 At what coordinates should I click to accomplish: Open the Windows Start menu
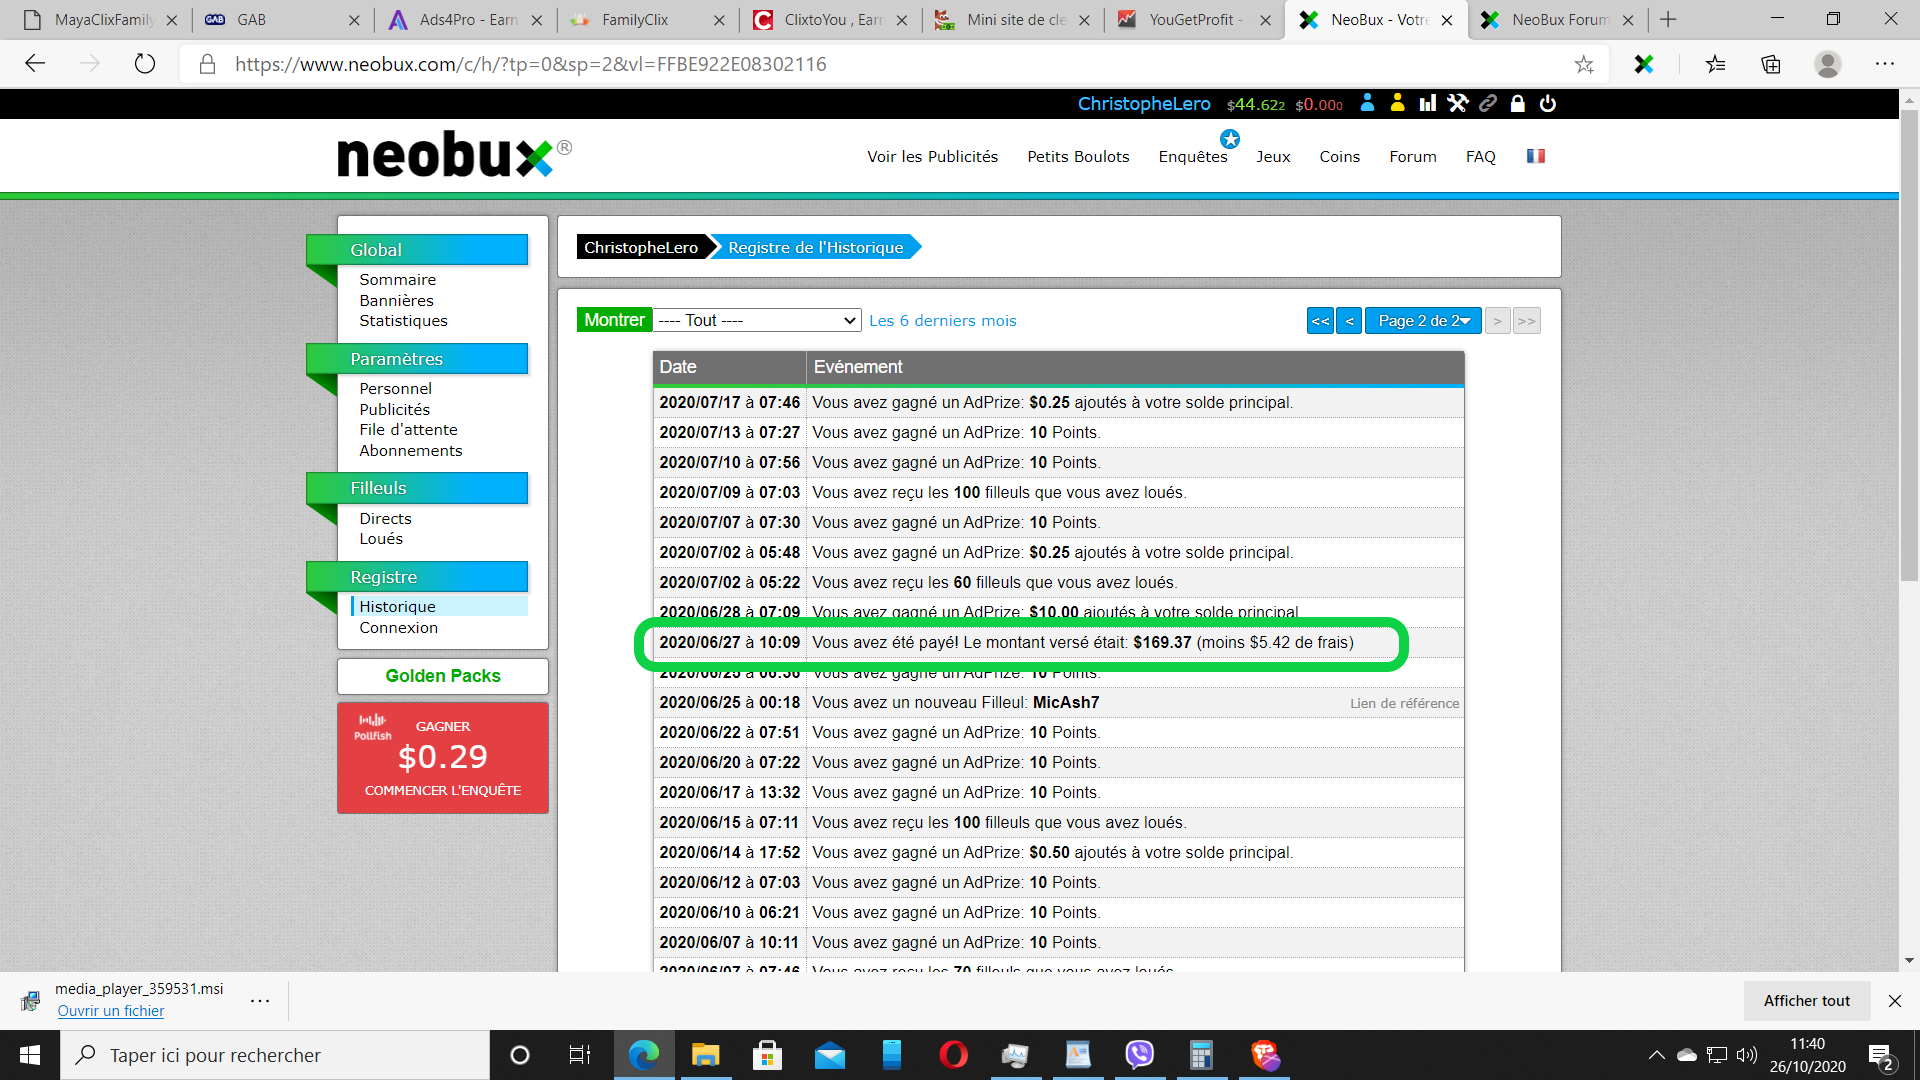[x=30, y=1055]
